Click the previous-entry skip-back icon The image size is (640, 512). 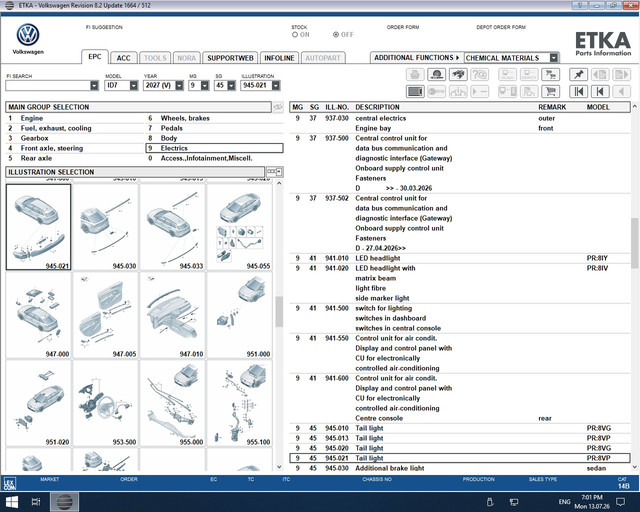point(600,91)
